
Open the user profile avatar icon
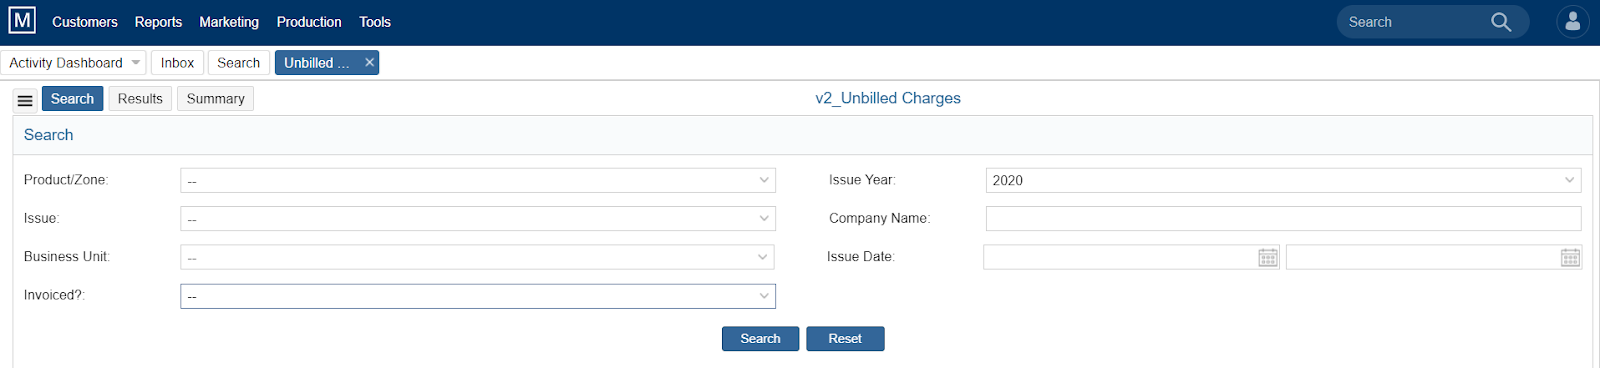coord(1573,21)
